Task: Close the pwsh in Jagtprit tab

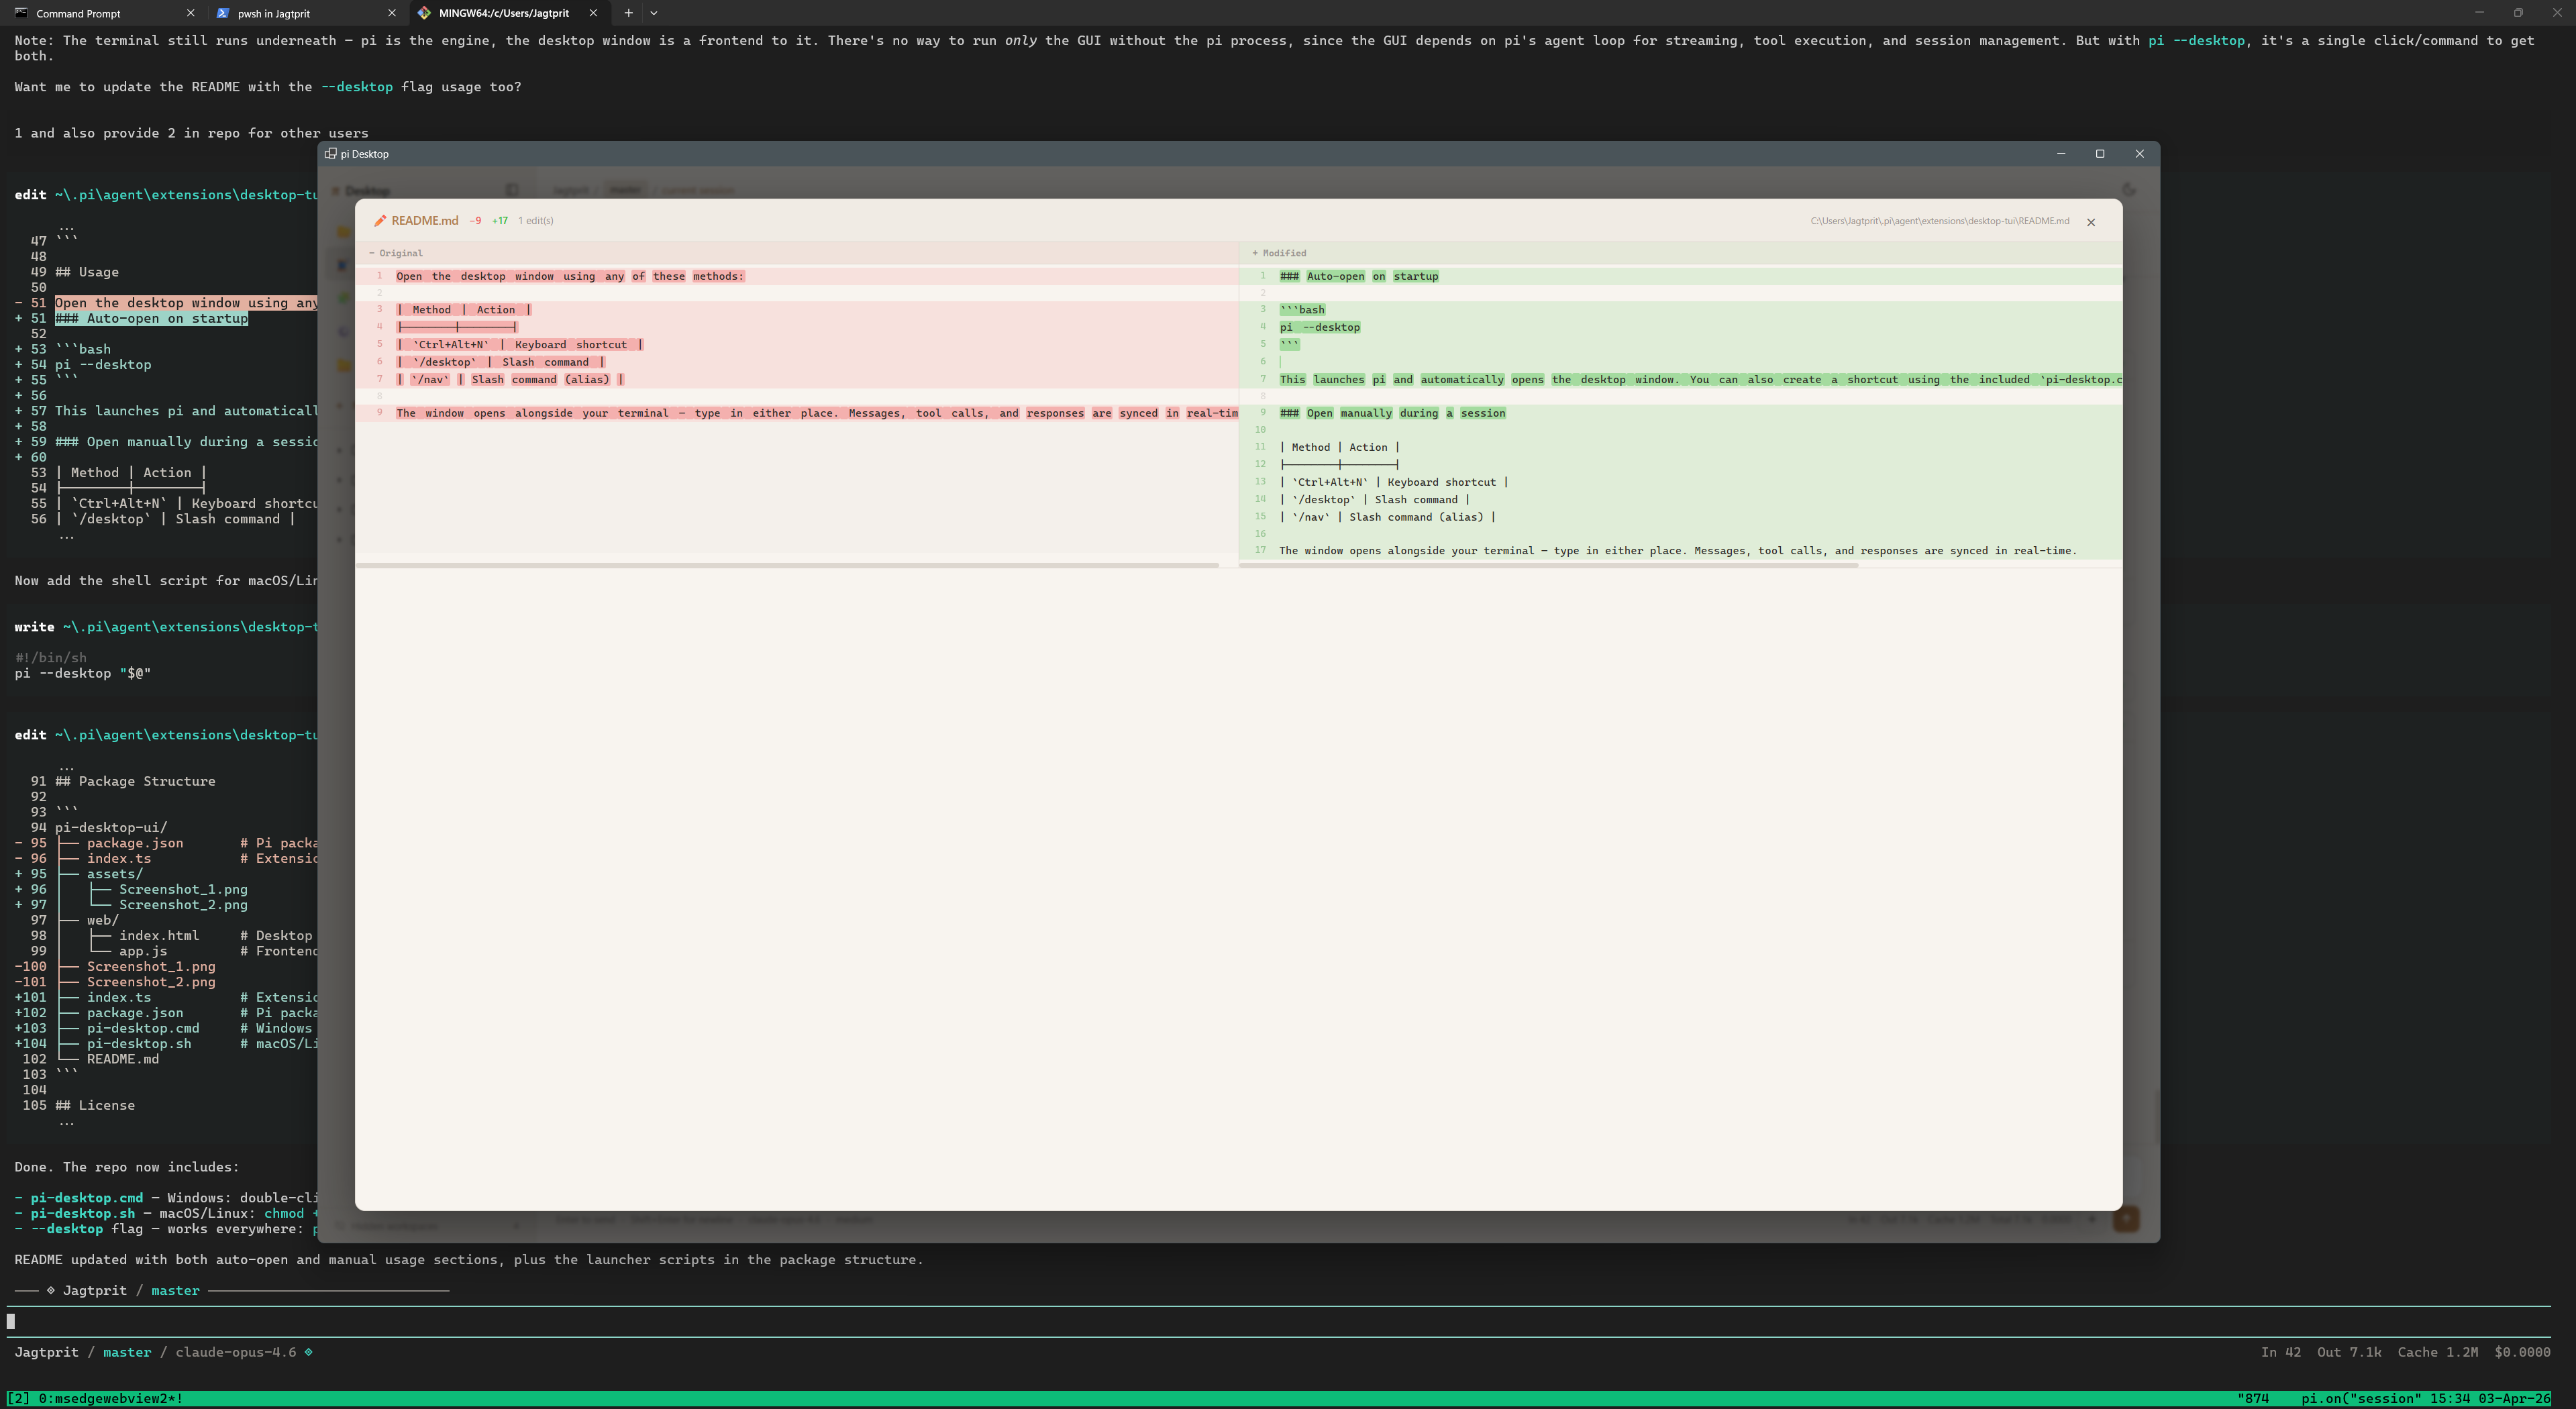Action: [391, 13]
